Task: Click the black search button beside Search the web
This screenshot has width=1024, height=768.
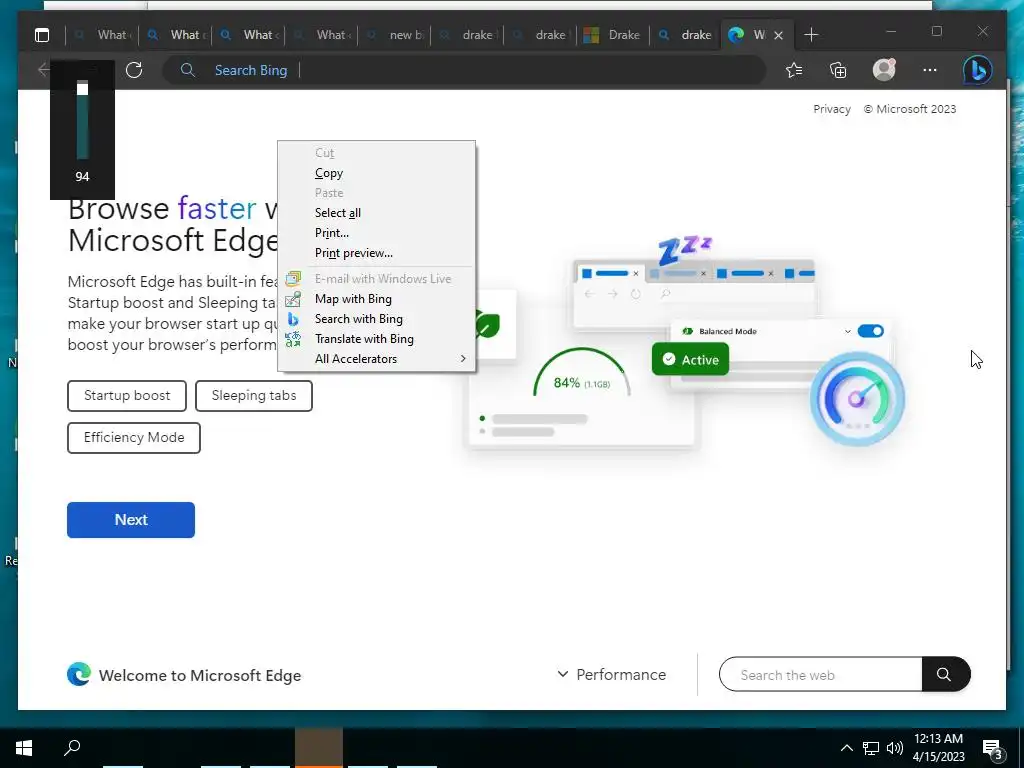Action: 946,674
